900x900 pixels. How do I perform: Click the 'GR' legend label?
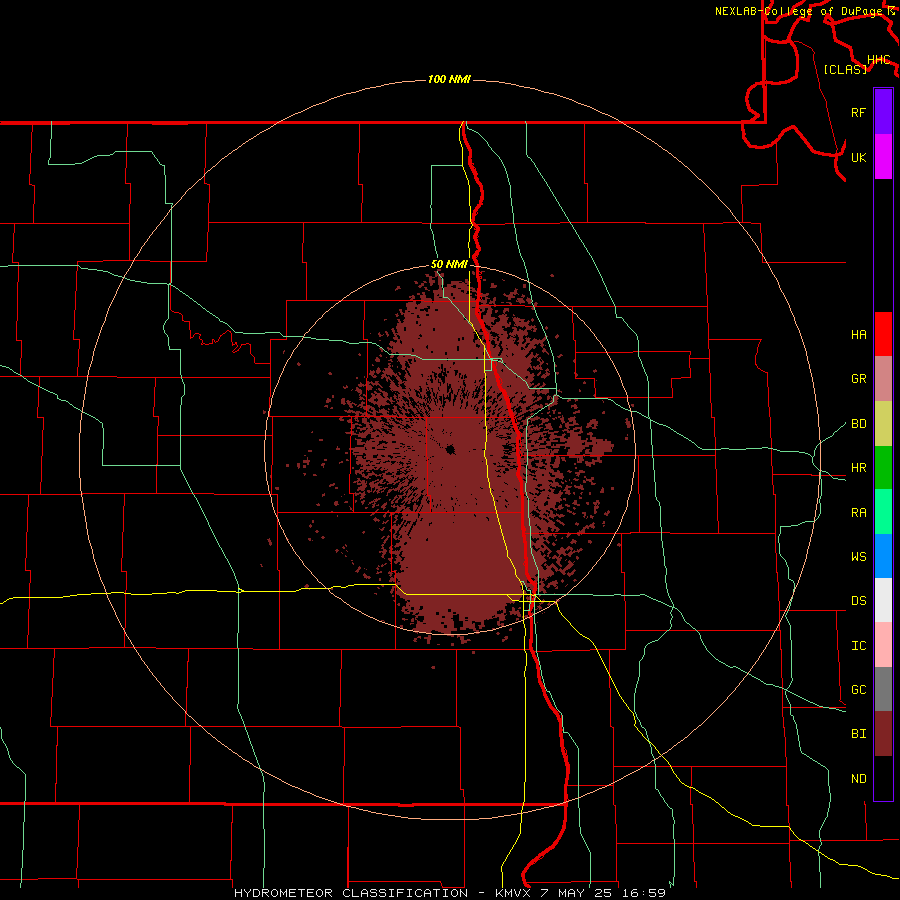[x=858, y=379]
